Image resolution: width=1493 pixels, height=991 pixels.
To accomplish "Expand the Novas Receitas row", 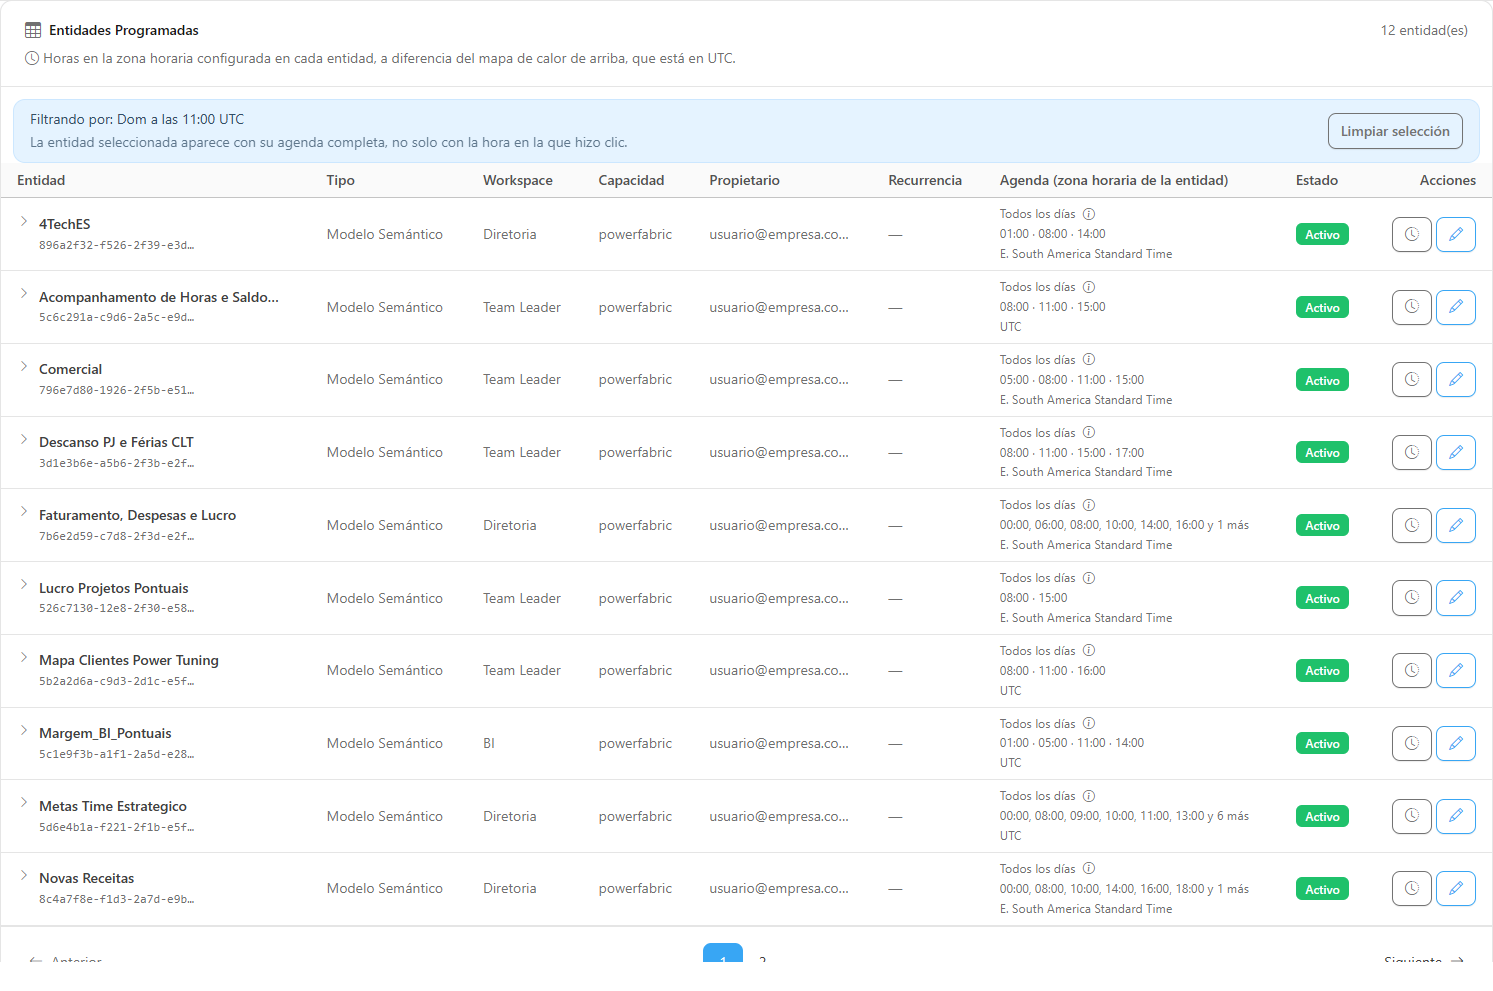I will point(24,875).
